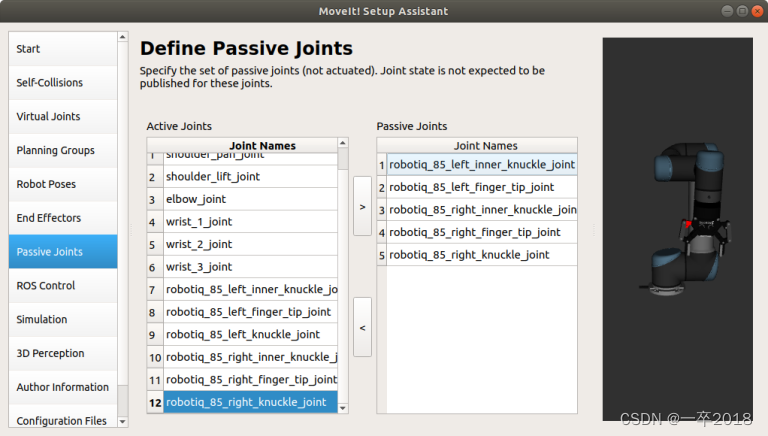Image resolution: width=768 pixels, height=436 pixels.
Task: Click the robot arm 3D preview
Action: point(677,229)
